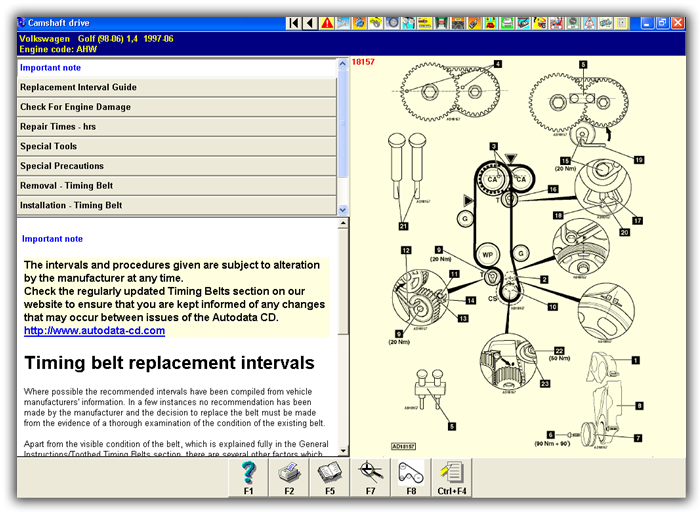Click the CS crankshaft sprocket label
Screen dimensions: 700x512
point(492,299)
